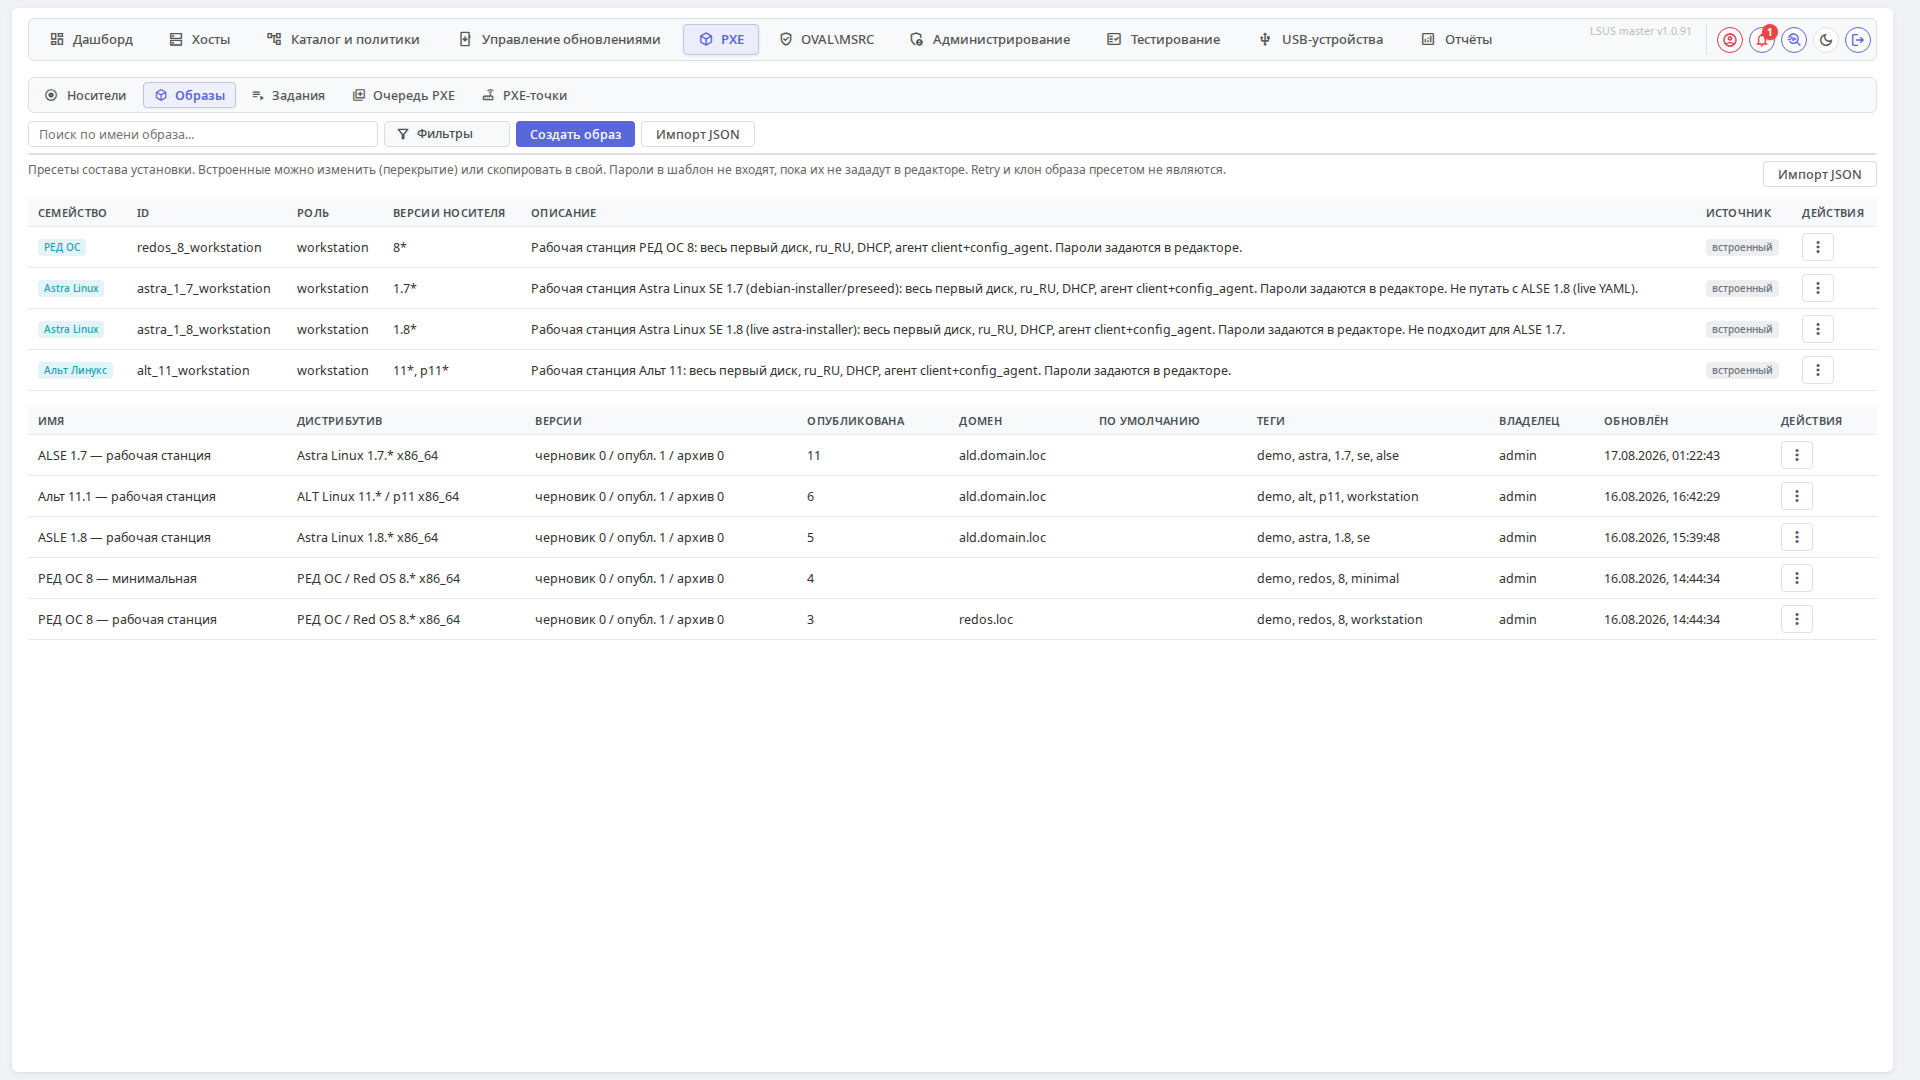Screen dimensions: 1920x1080
Task: Click Astra Linux badge for astra_1_8_workstation
Action: coord(71,329)
